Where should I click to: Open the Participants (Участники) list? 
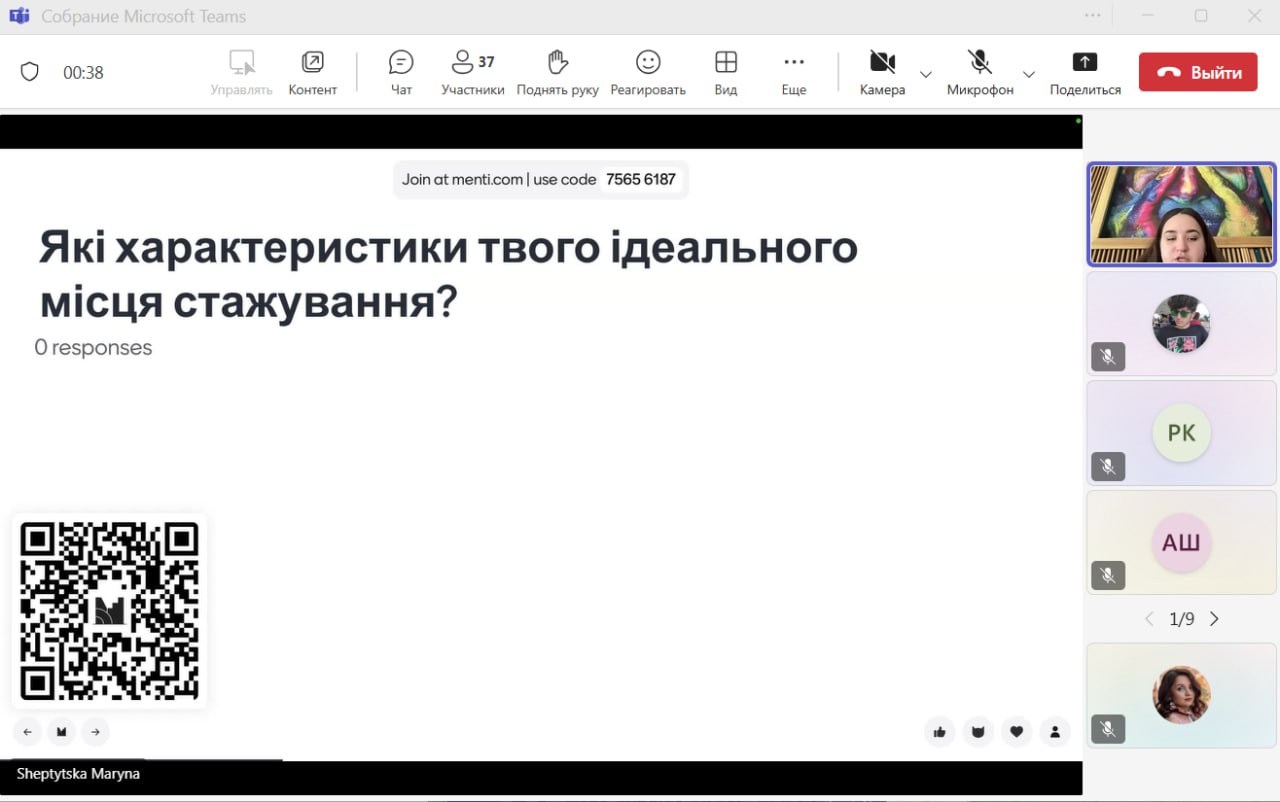coord(472,72)
